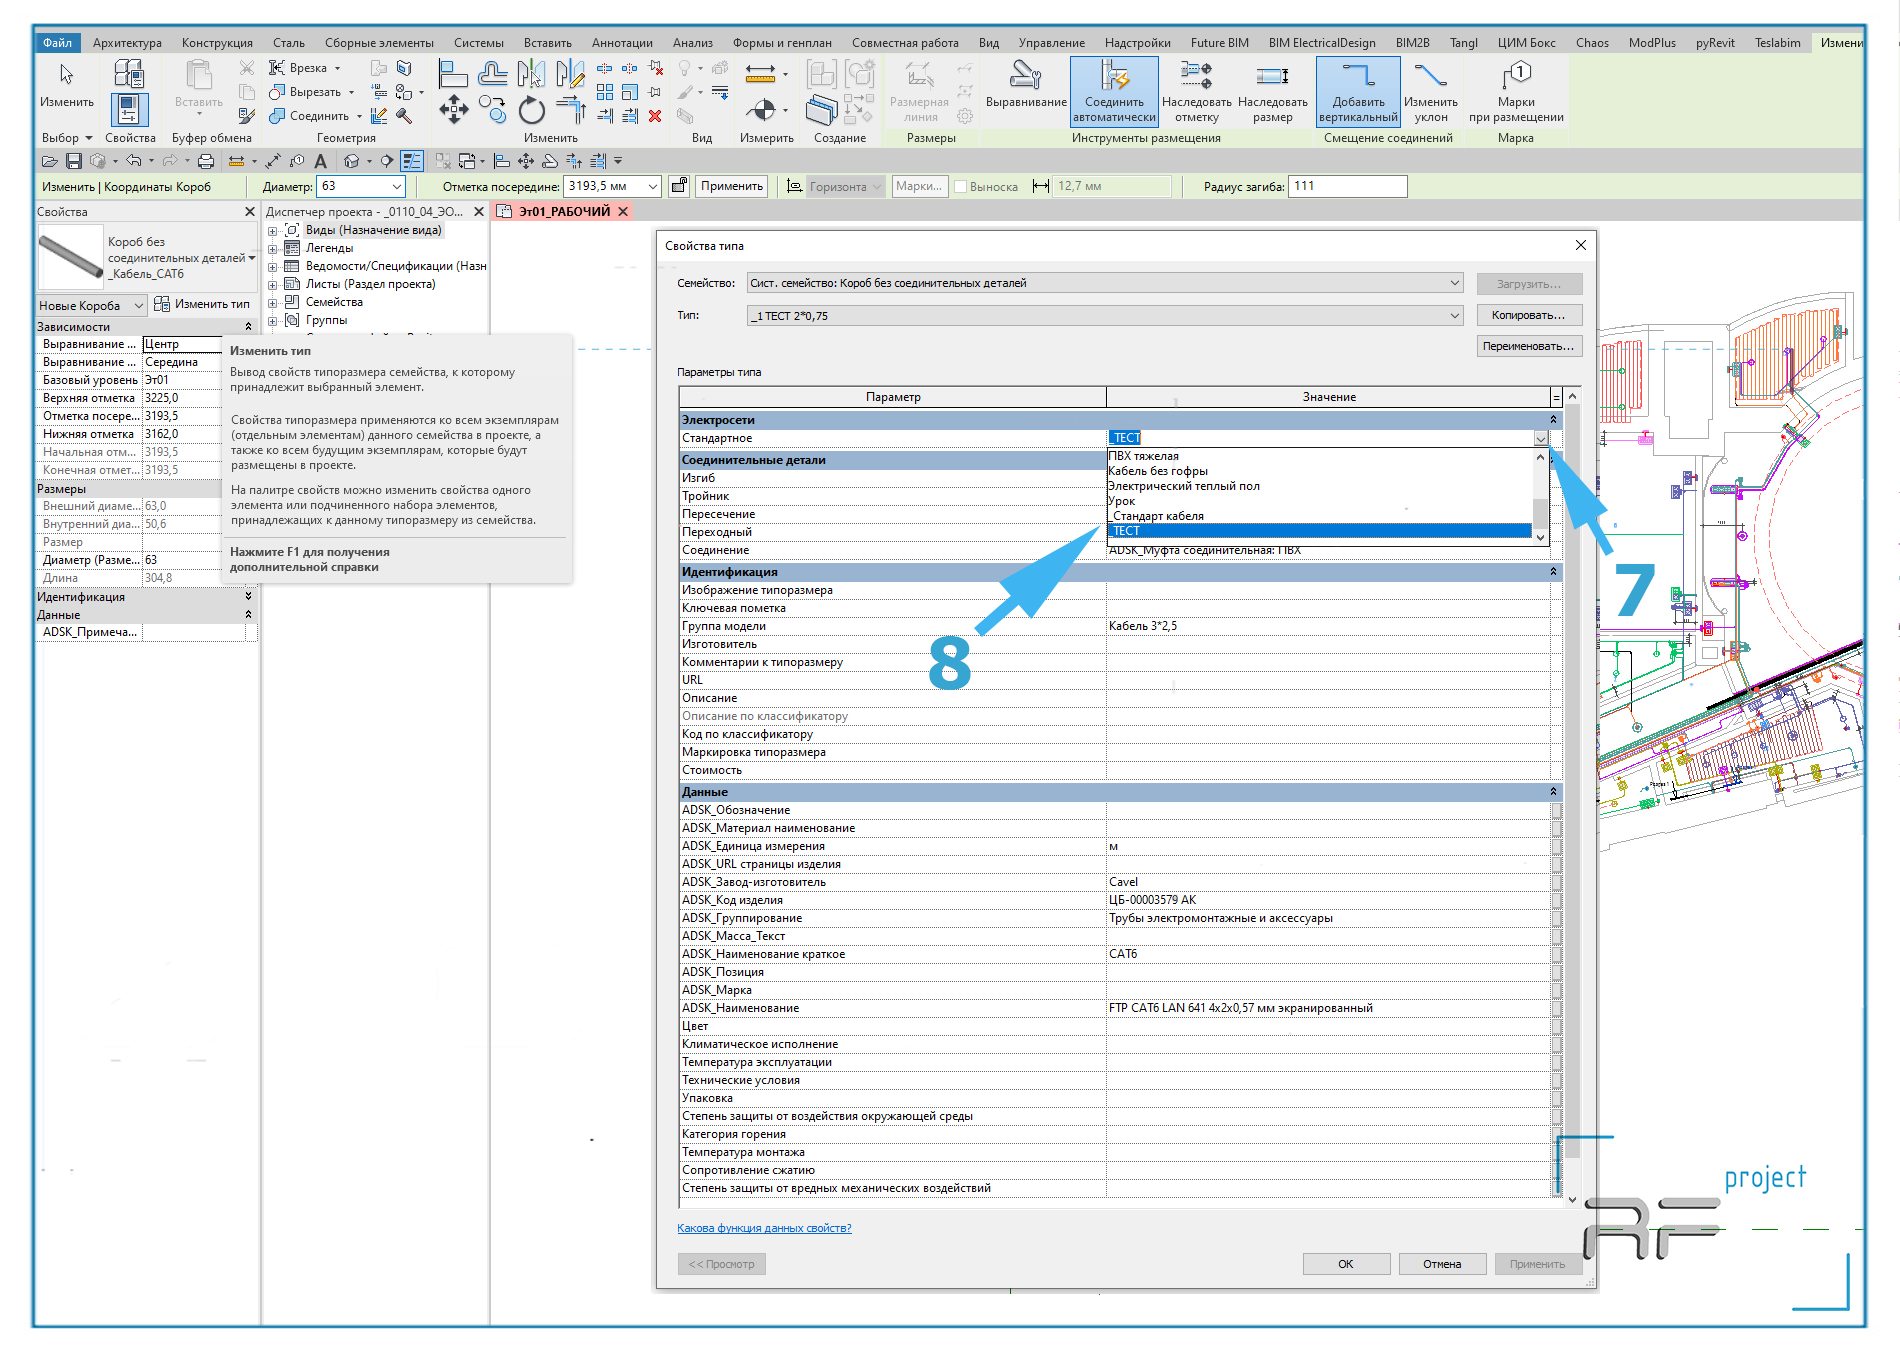Select the Rotate tool in the ribbon
Screen dimensions: 1900x1350
click(531, 110)
